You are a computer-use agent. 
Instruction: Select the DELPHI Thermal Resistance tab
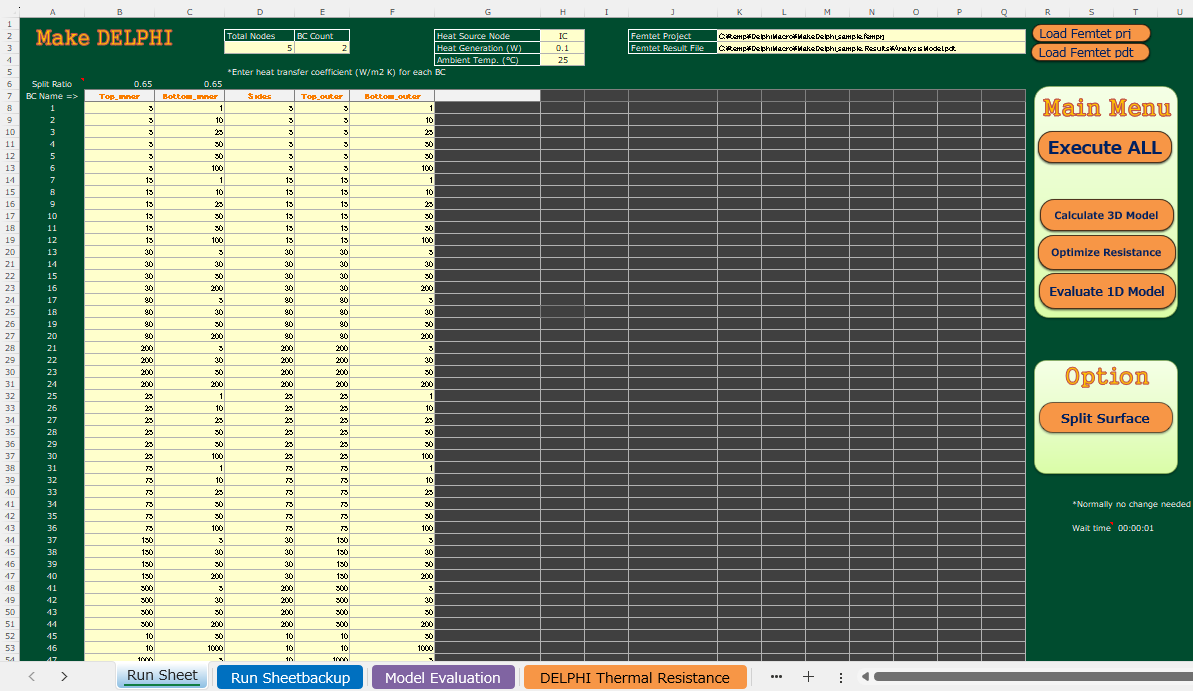click(x=634, y=678)
